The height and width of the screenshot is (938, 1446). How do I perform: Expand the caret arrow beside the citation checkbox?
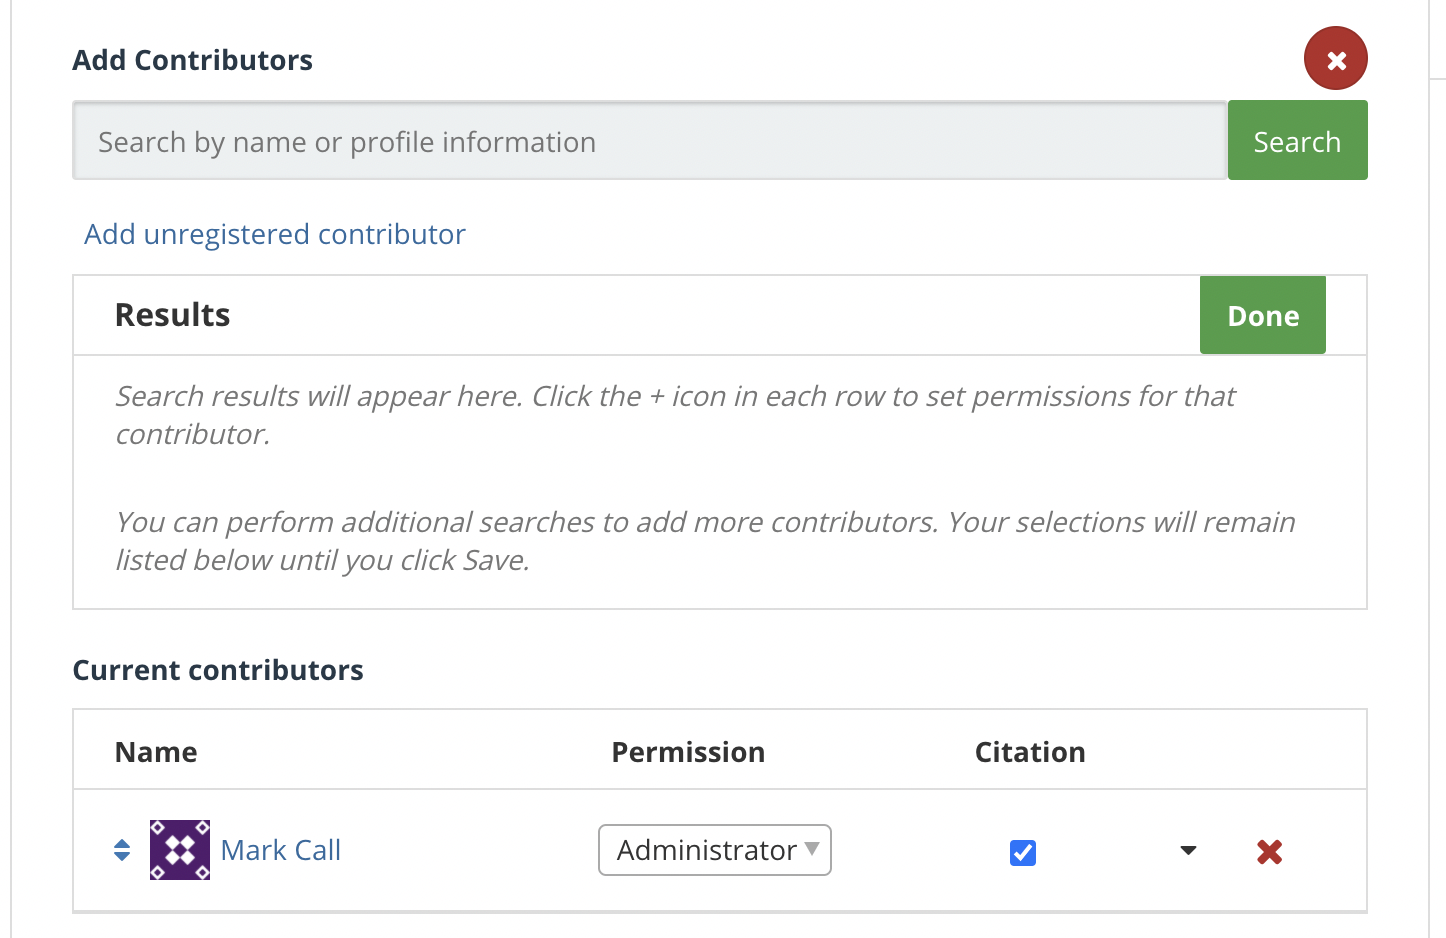(x=1188, y=850)
